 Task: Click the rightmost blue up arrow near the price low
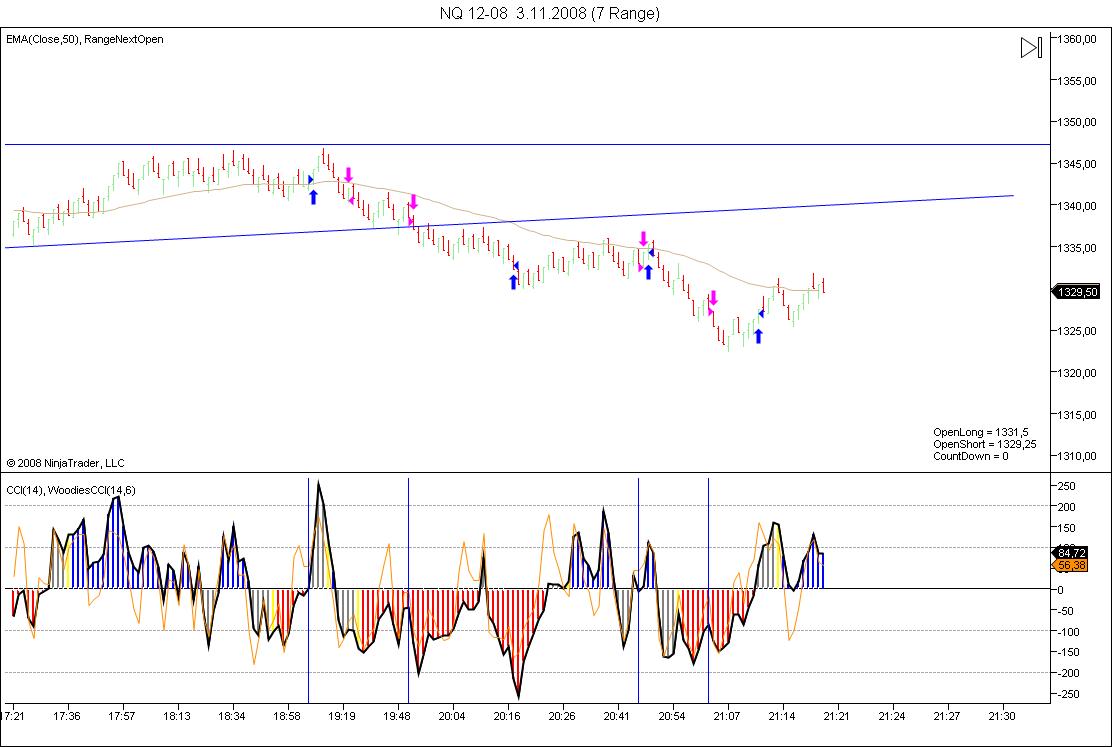tap(758, 335)
